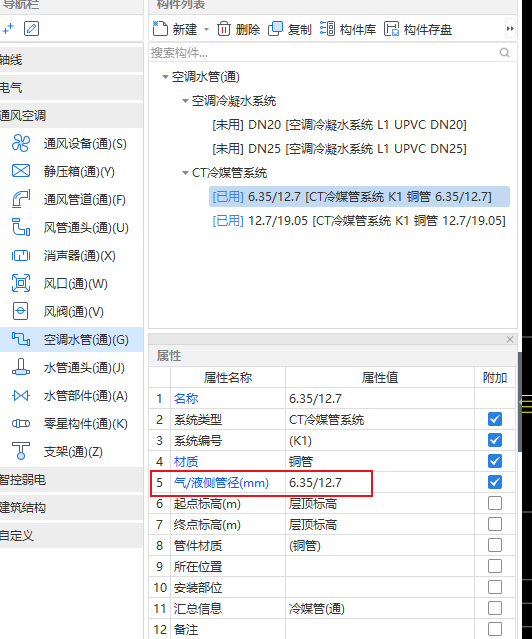Click 终点标高(m) value 层顶标高
The image size is (532, 639).
pyautogui.click(x=380, y=524)
